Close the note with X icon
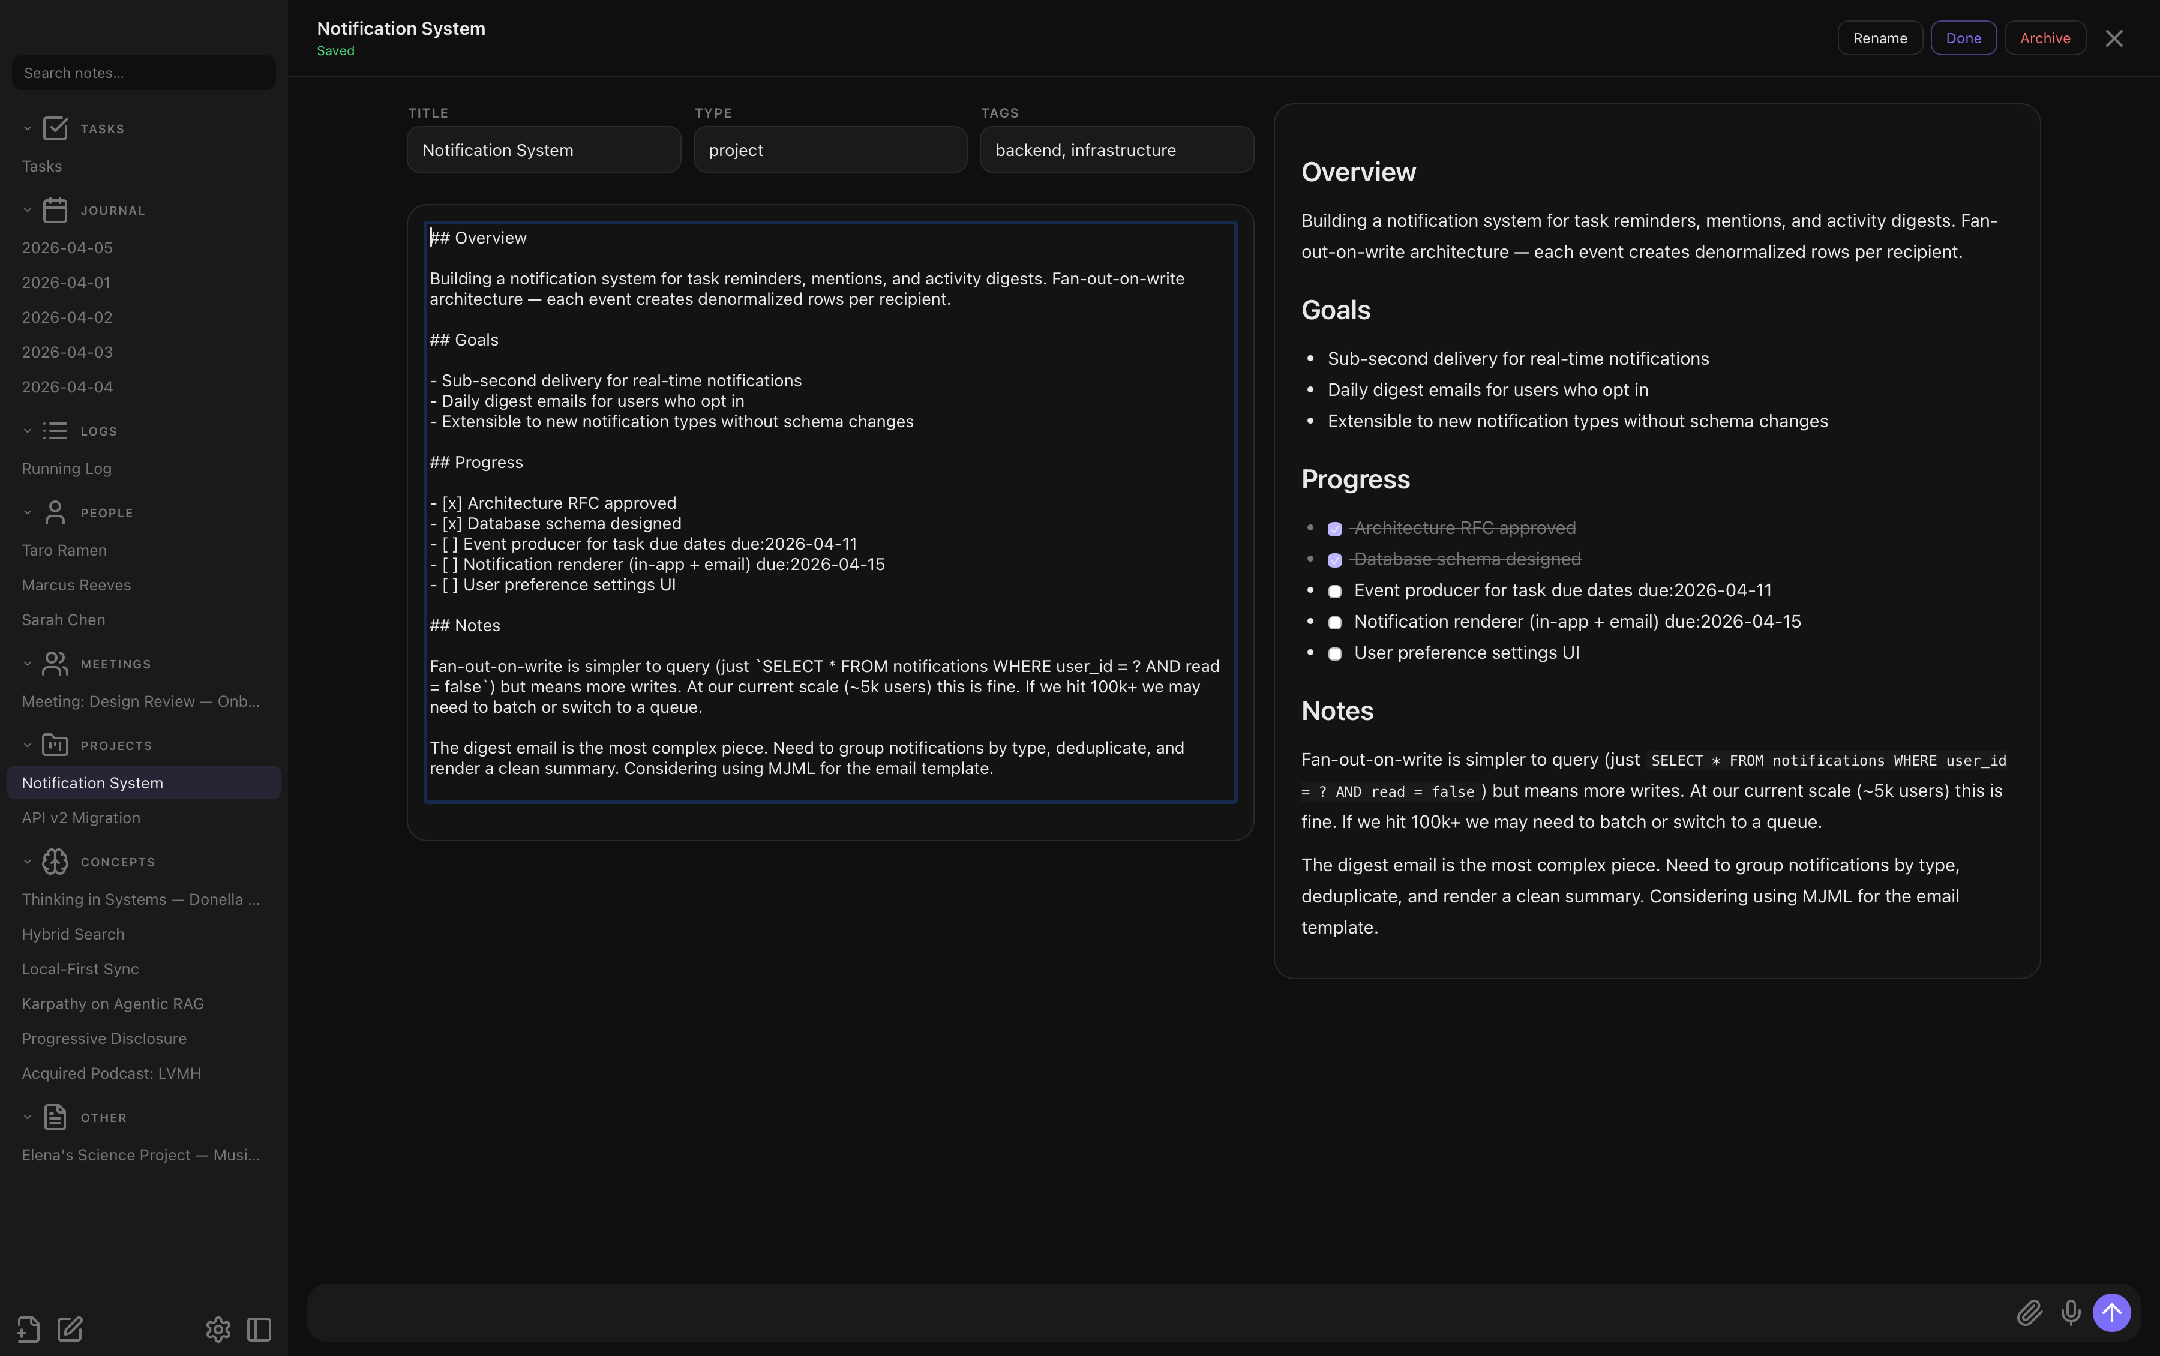 [2114, 38]
